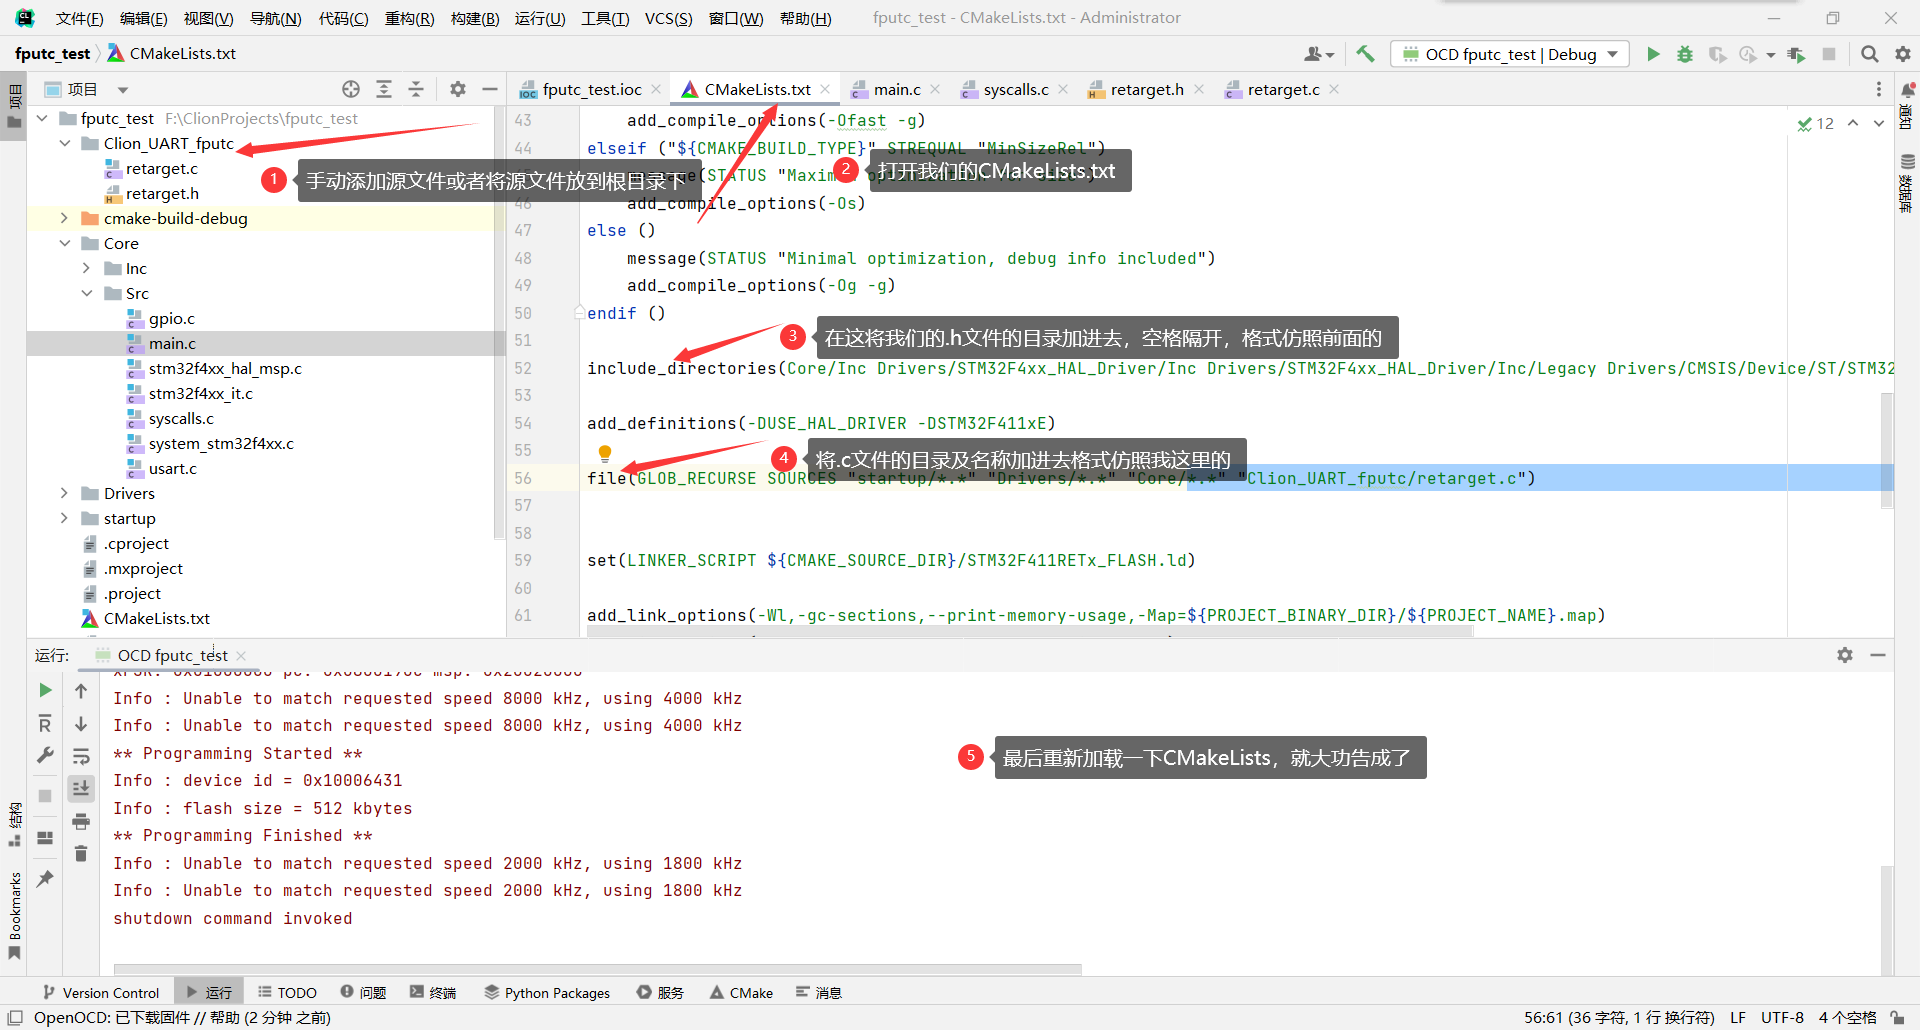The image size is (1920, 1030).
Task: Click the run console horizontal scrollbar
Action: click(x=597, y=968)
